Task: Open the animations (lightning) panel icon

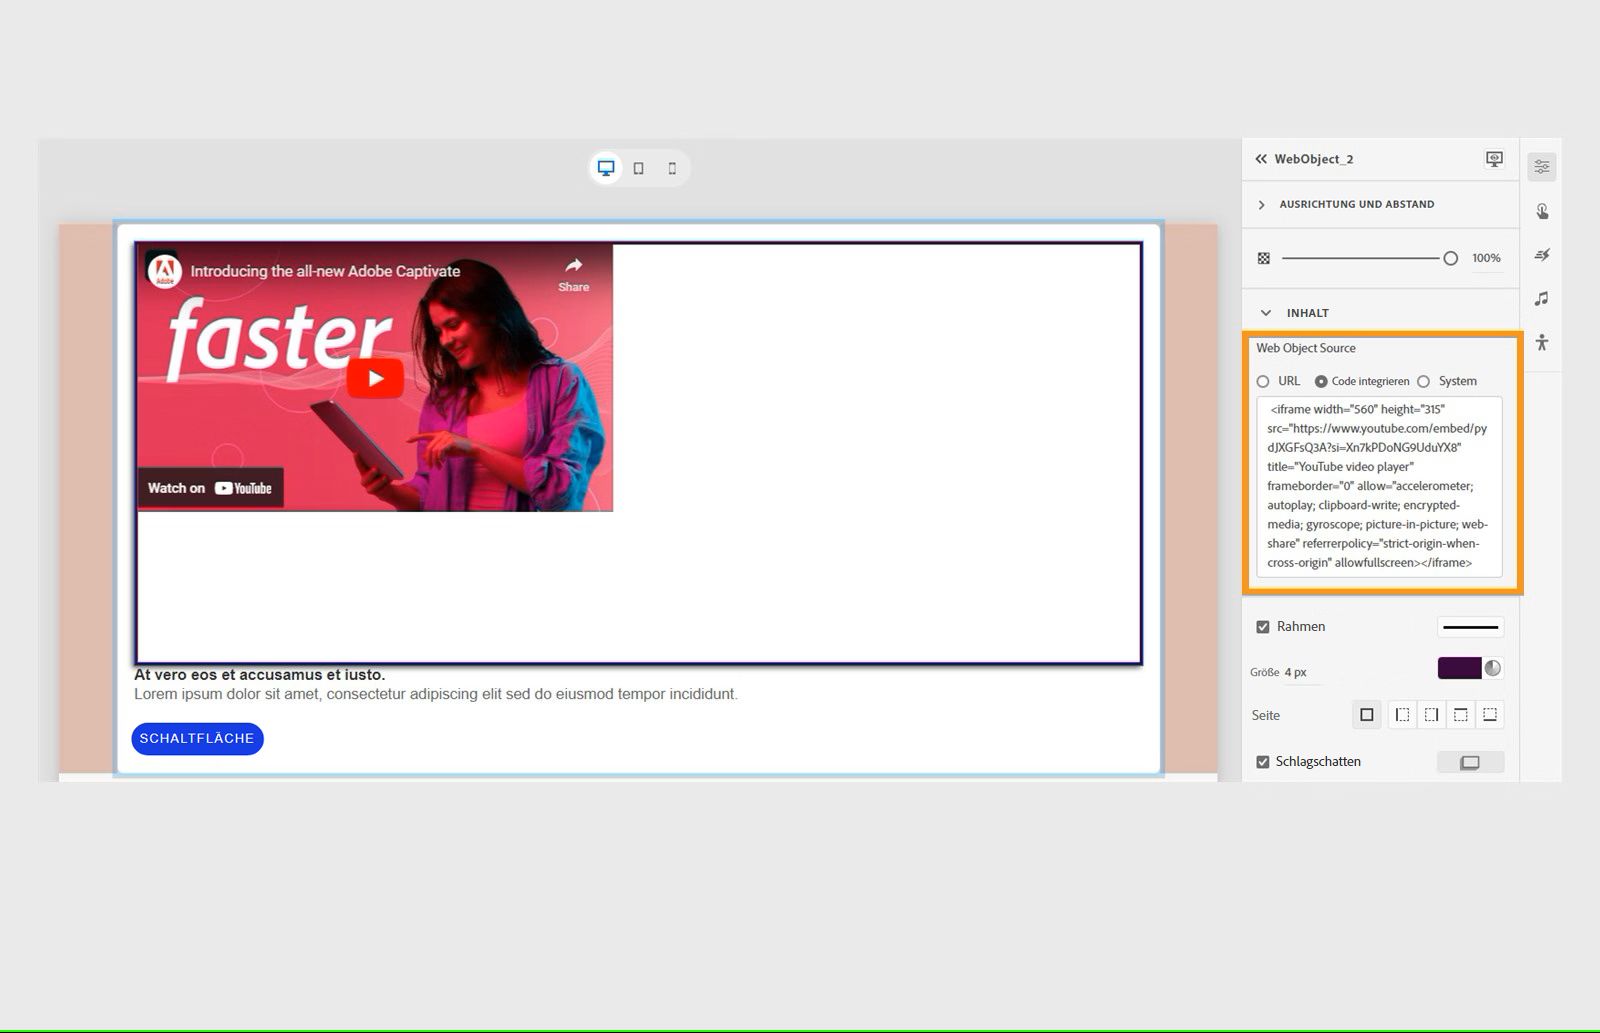Action: click(x=1541, y=255)
